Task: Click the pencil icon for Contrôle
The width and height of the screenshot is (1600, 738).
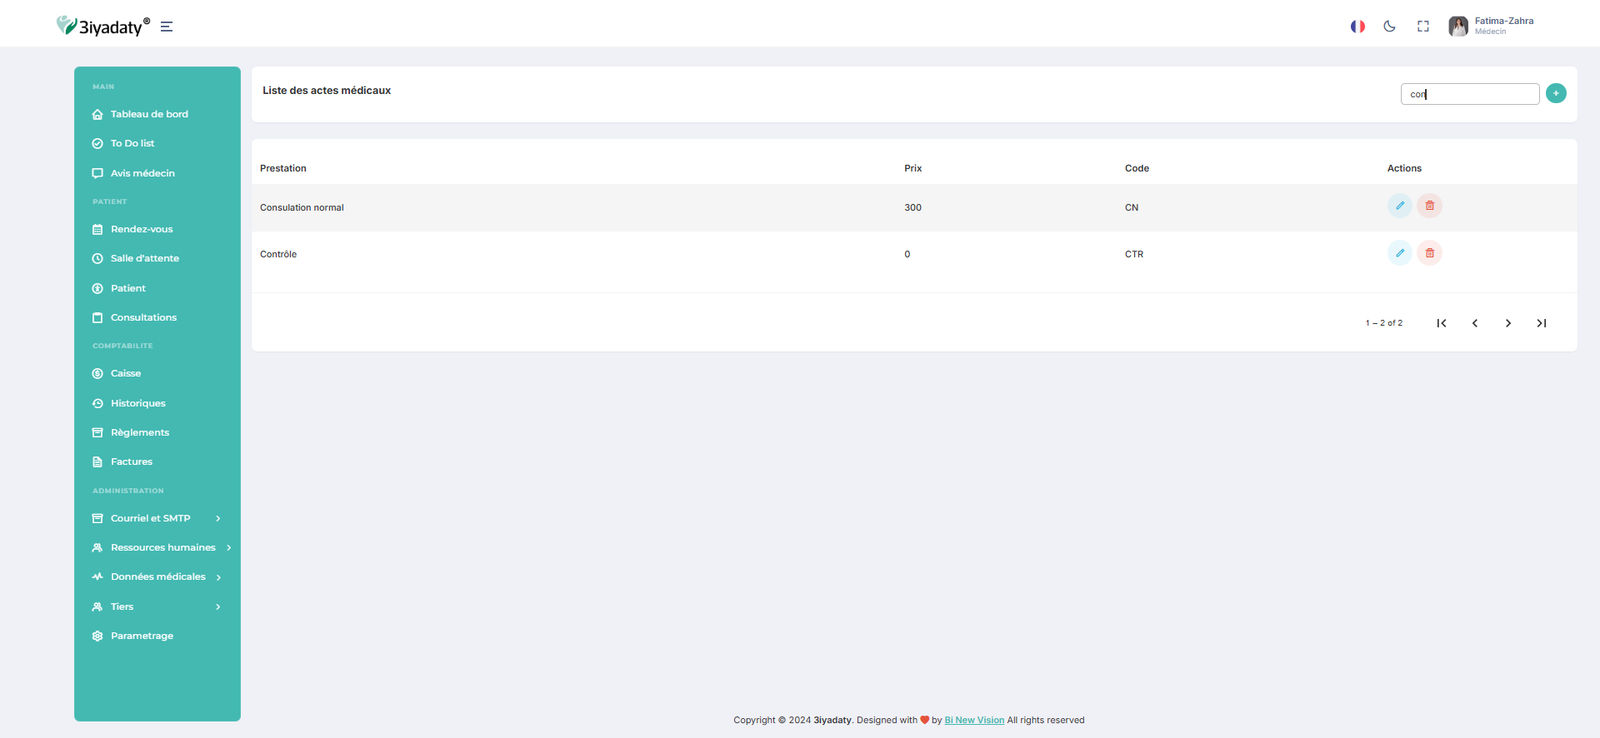Action: tap(1399, 253)
